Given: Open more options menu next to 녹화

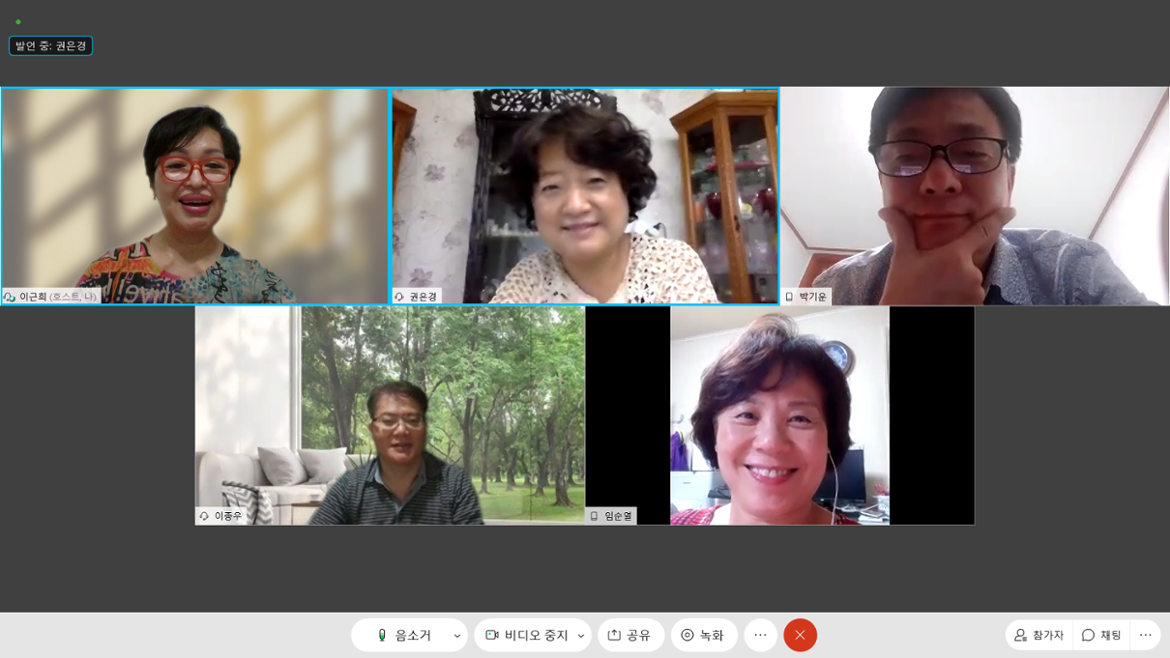Looking at the screenshot, I should coord(760,635).
